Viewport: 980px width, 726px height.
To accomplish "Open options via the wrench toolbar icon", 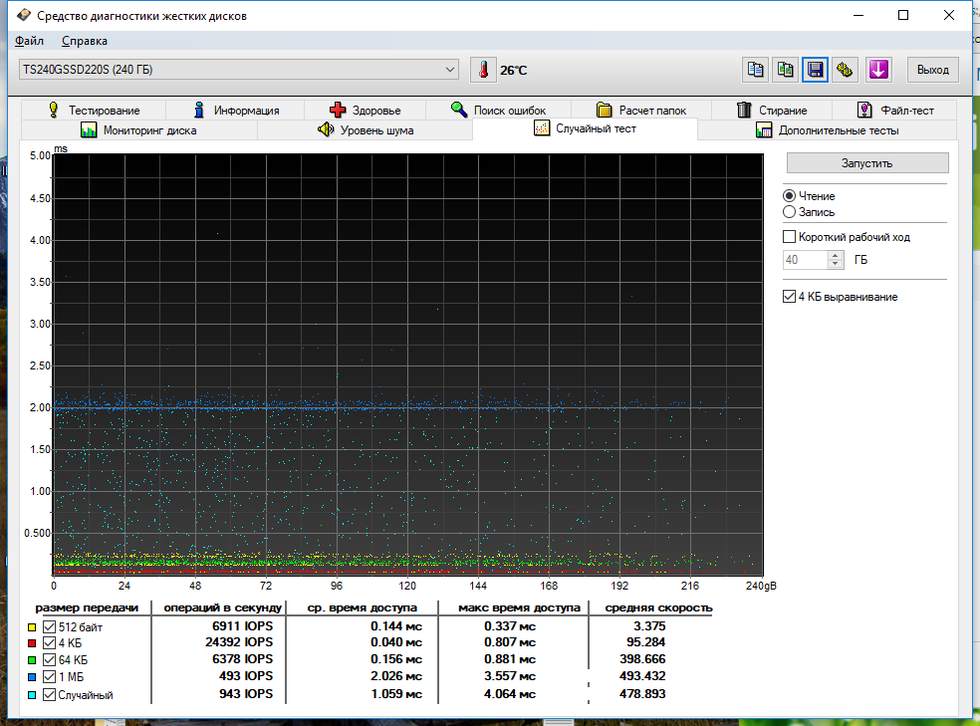I will pos(846,70).
